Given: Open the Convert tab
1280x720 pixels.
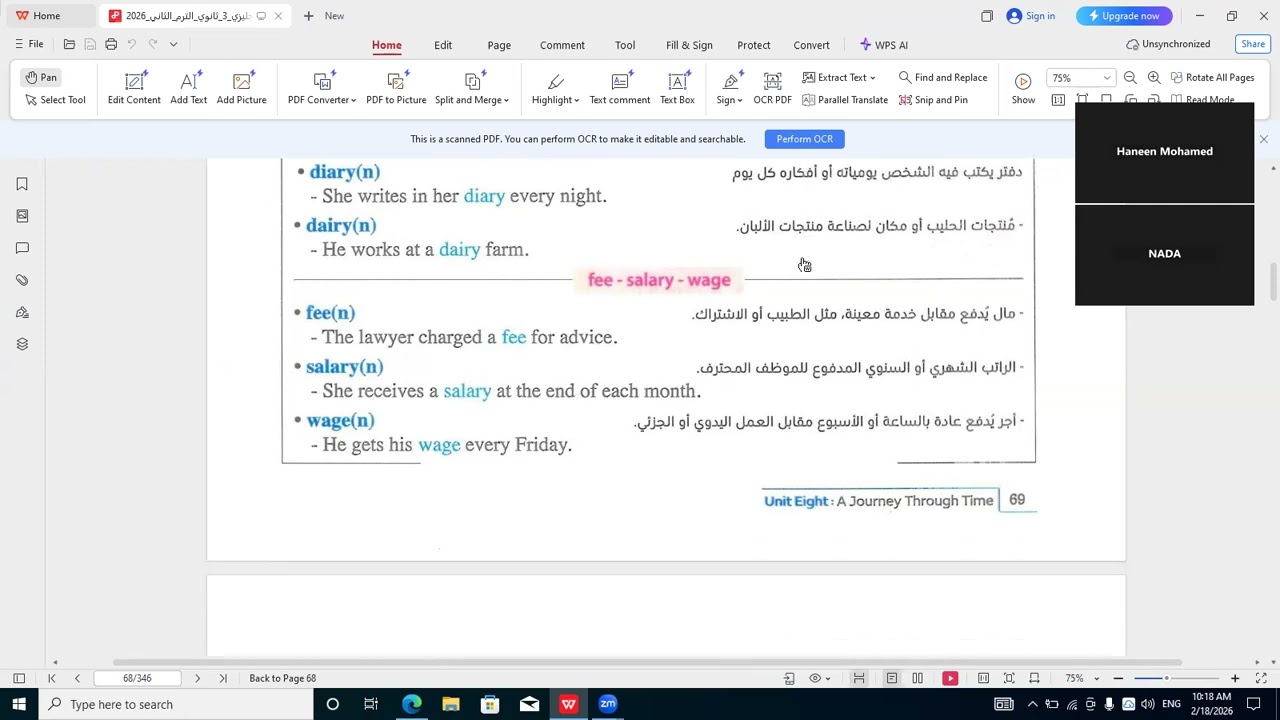Looking at the screenshot, I should tap(811, 45).
